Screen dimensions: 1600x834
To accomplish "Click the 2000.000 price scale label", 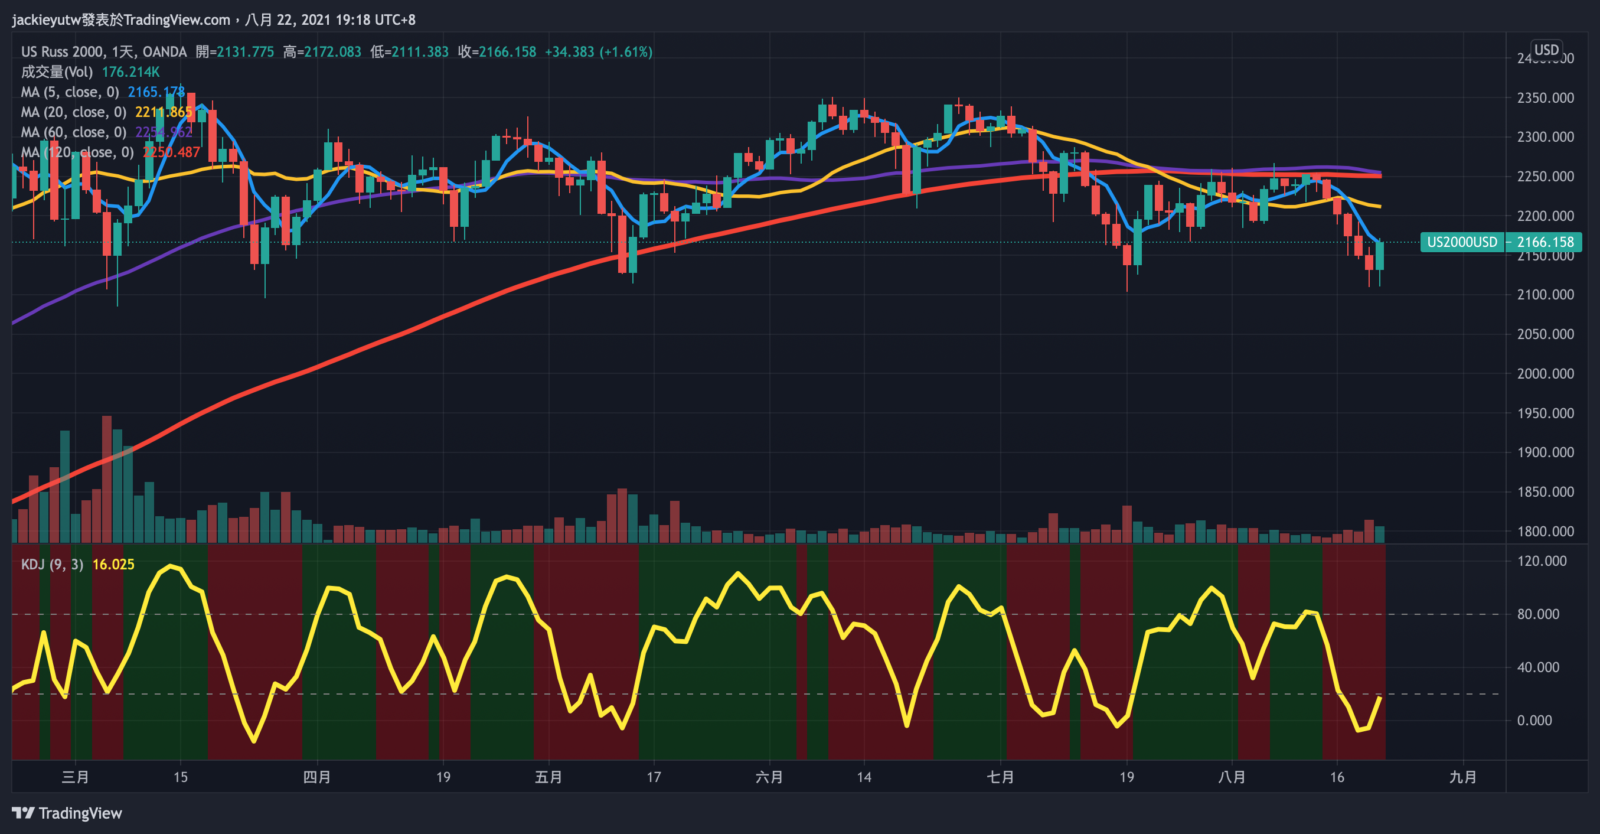I will point(1545,374).
